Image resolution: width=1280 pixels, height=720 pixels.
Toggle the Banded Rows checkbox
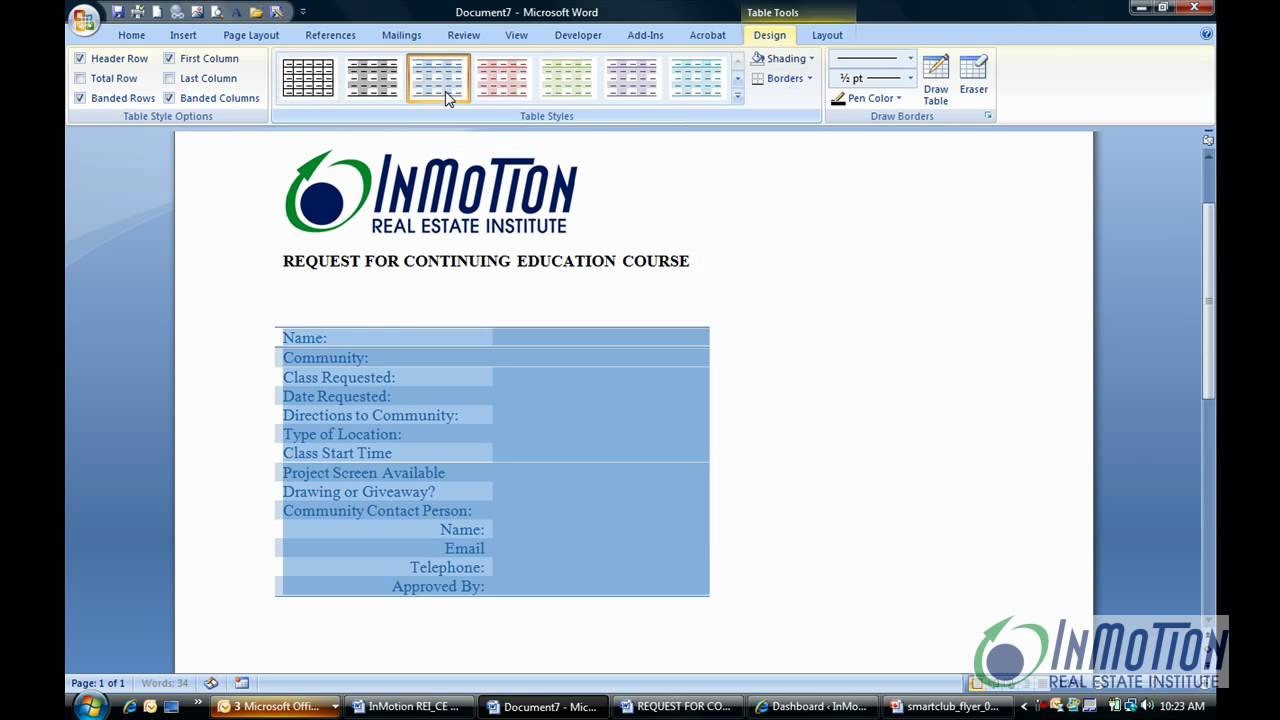(80, 98)
